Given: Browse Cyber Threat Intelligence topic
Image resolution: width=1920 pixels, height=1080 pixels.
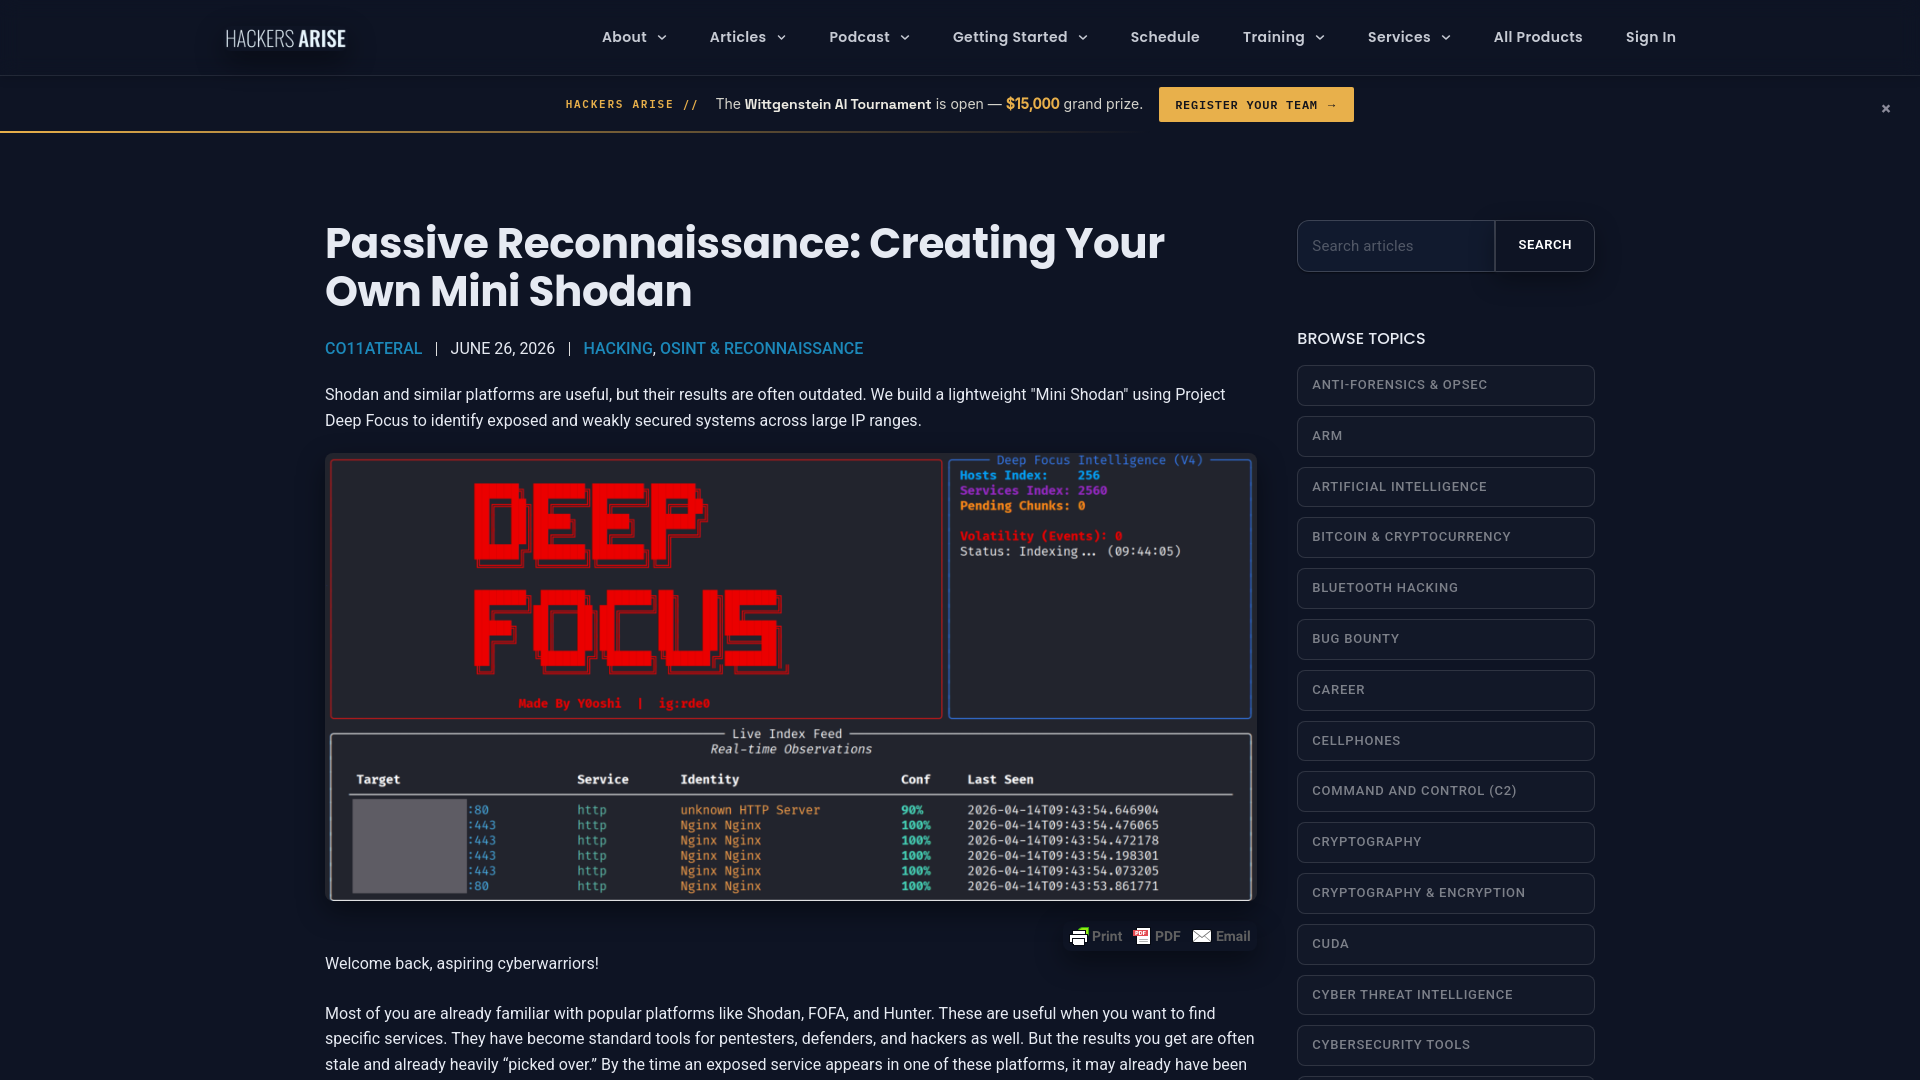Looking at the screenshot, I should [x=1446, y=995].
